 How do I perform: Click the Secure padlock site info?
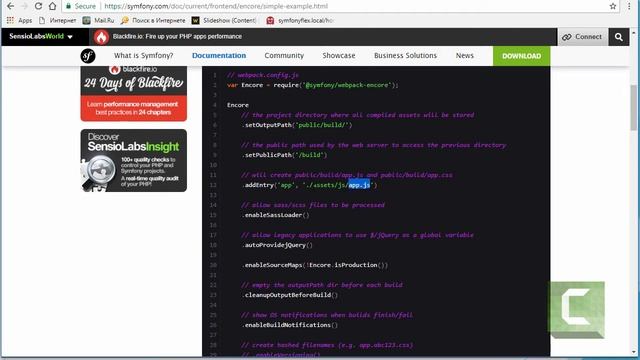(80, 6)
